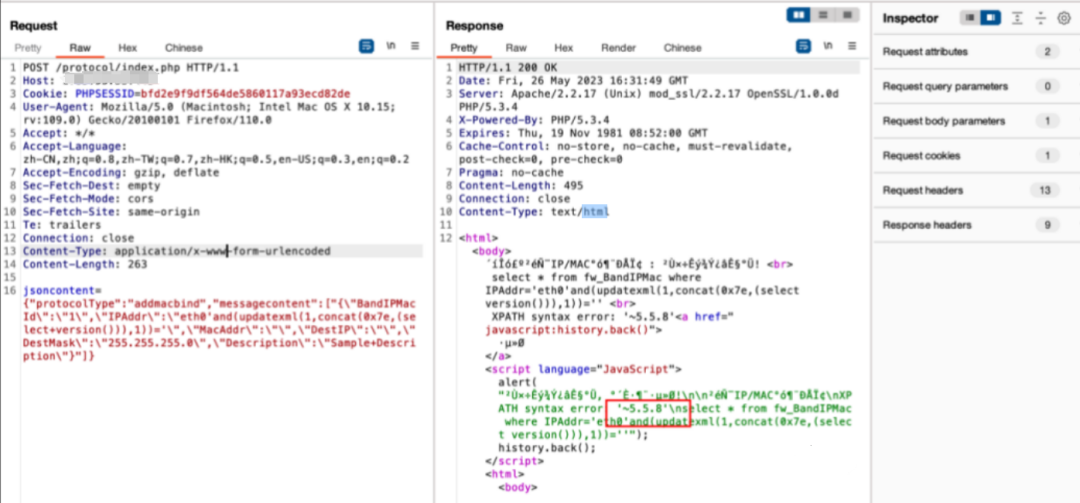
Task: Click the Te: trailers header line
Action: click(62, 225)
